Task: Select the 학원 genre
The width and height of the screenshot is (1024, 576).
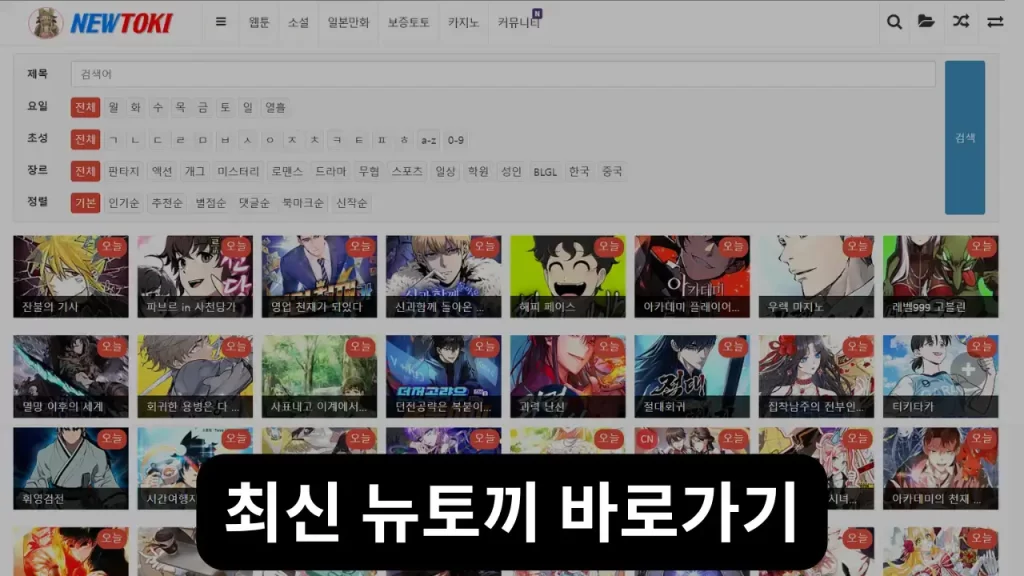Action: (478, 171)
